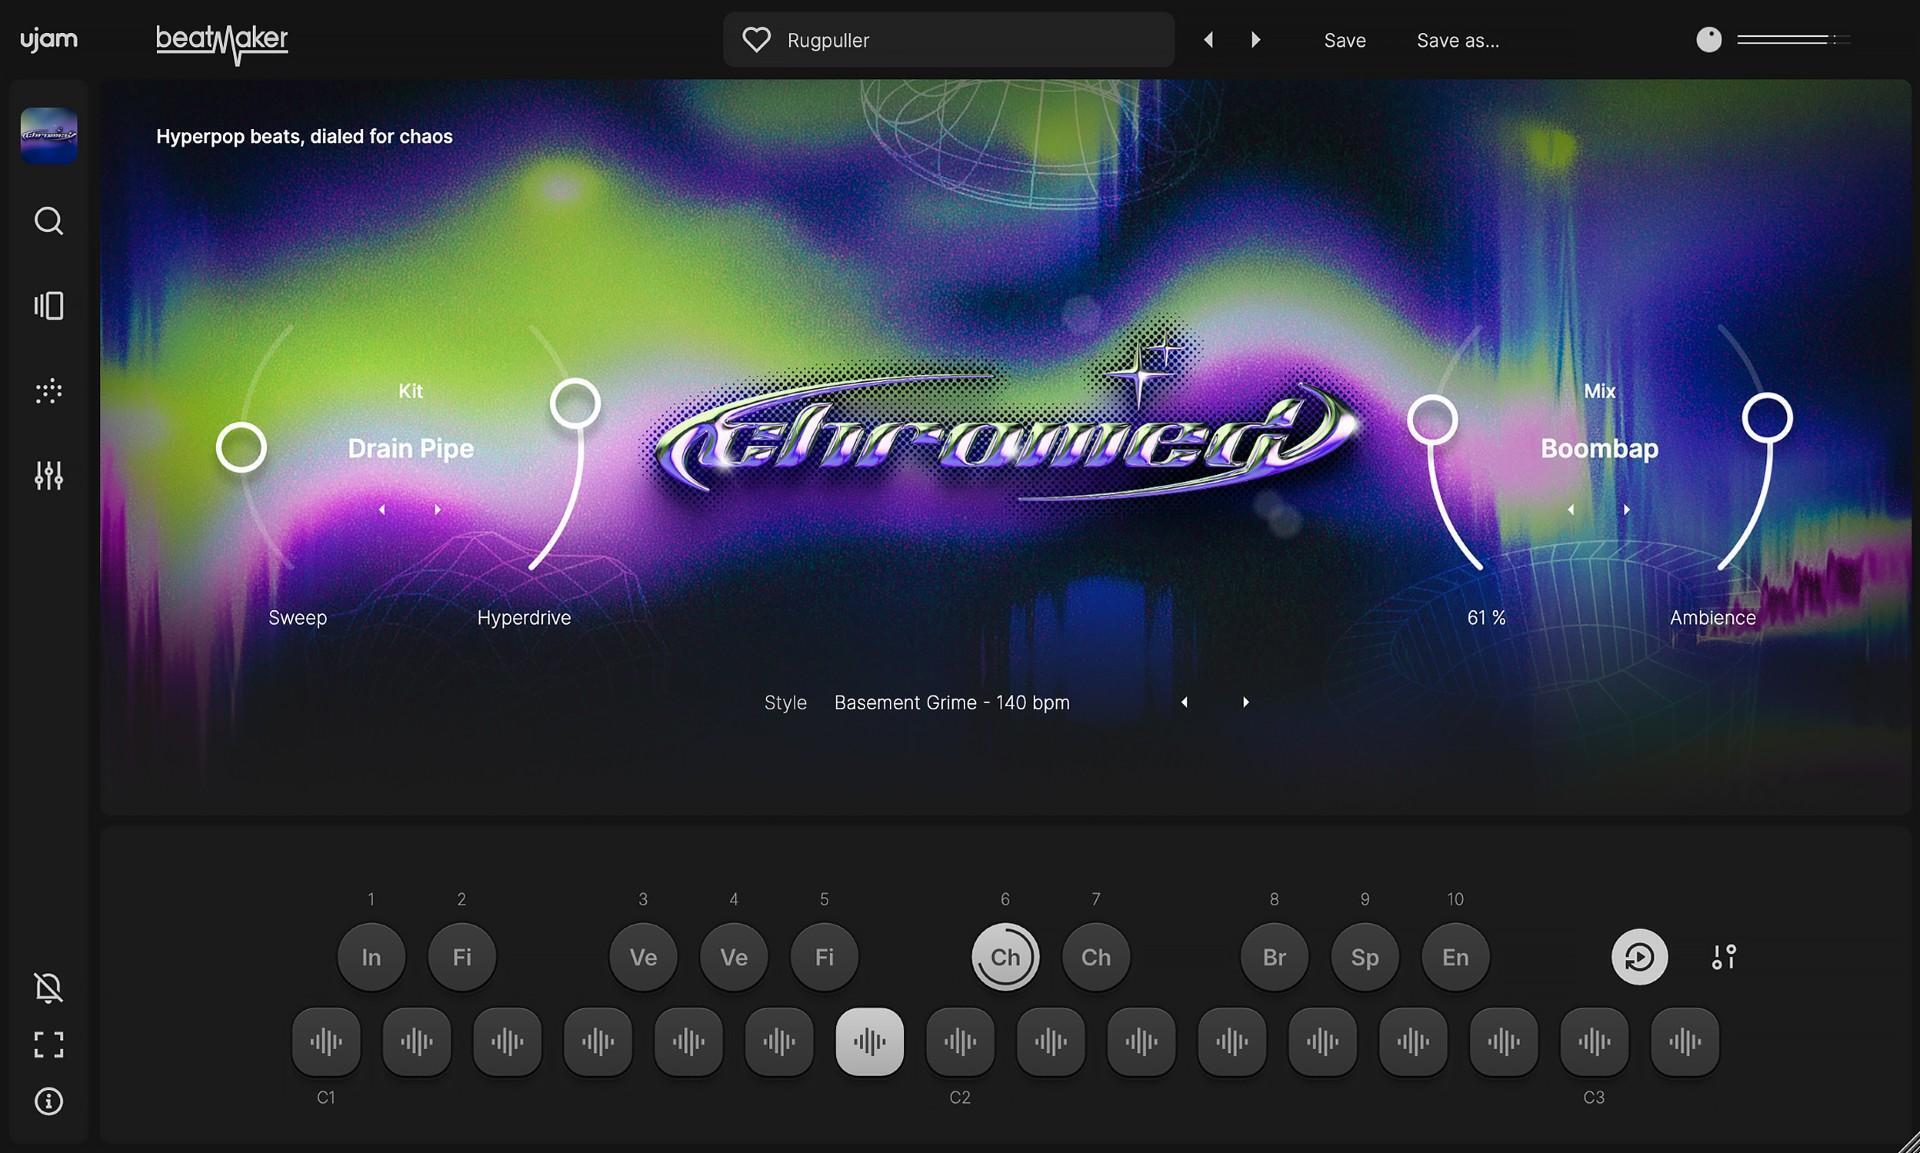Image resolution: width=1920 pixels, height=1153 pixels.
Task: Open the mixer settings icon next to loop
Action: (x=1722, y=957)
